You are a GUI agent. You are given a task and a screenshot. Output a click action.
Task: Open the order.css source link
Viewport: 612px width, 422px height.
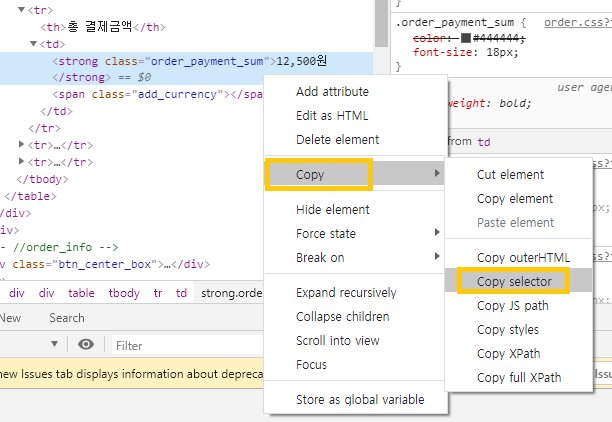click(578, 23)
